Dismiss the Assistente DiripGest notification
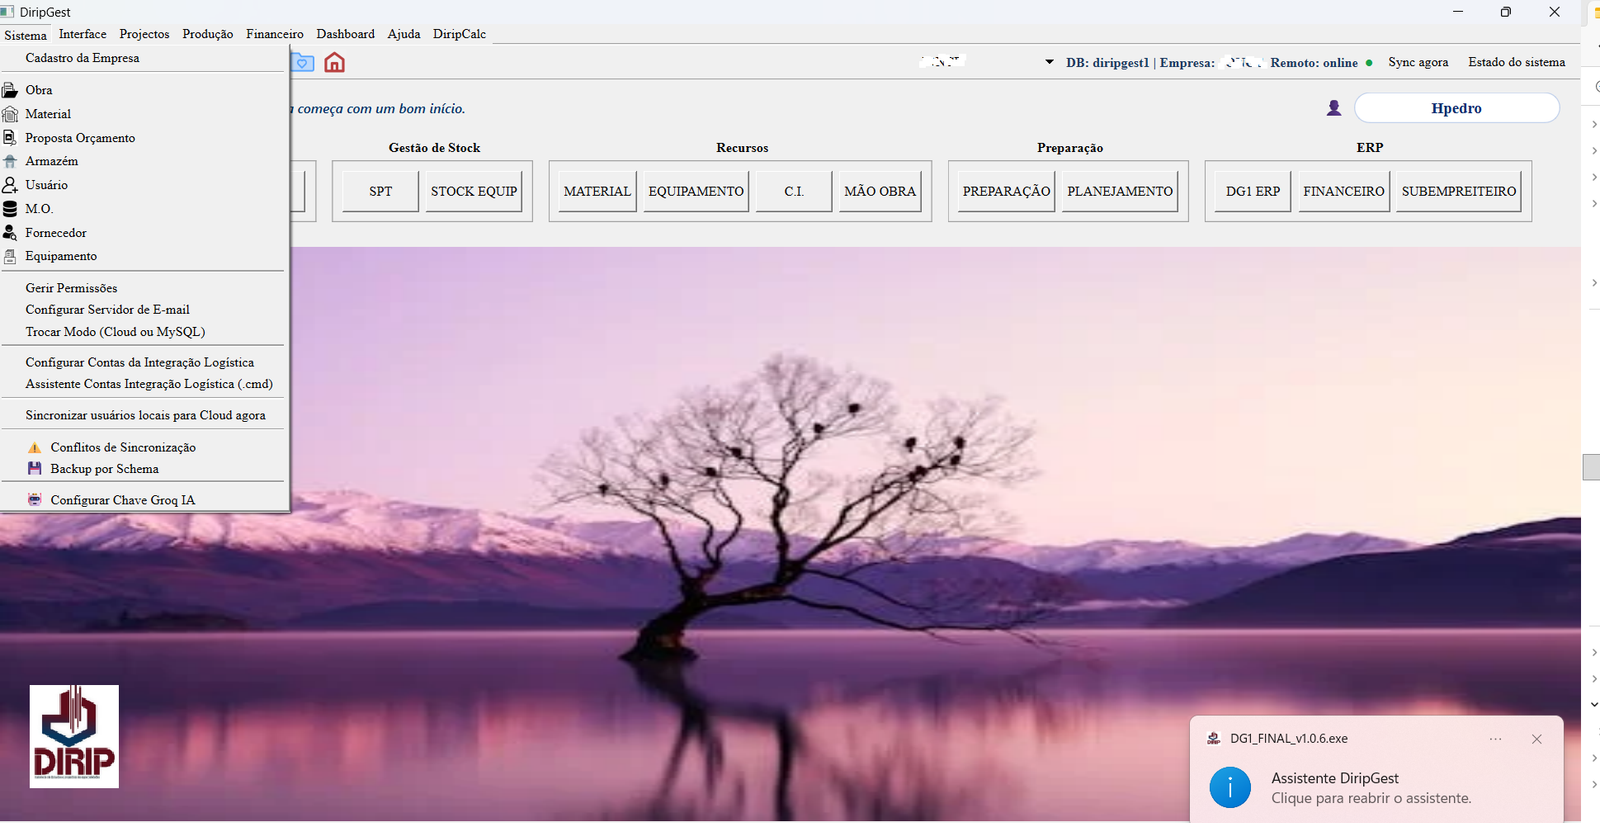 1536,739
